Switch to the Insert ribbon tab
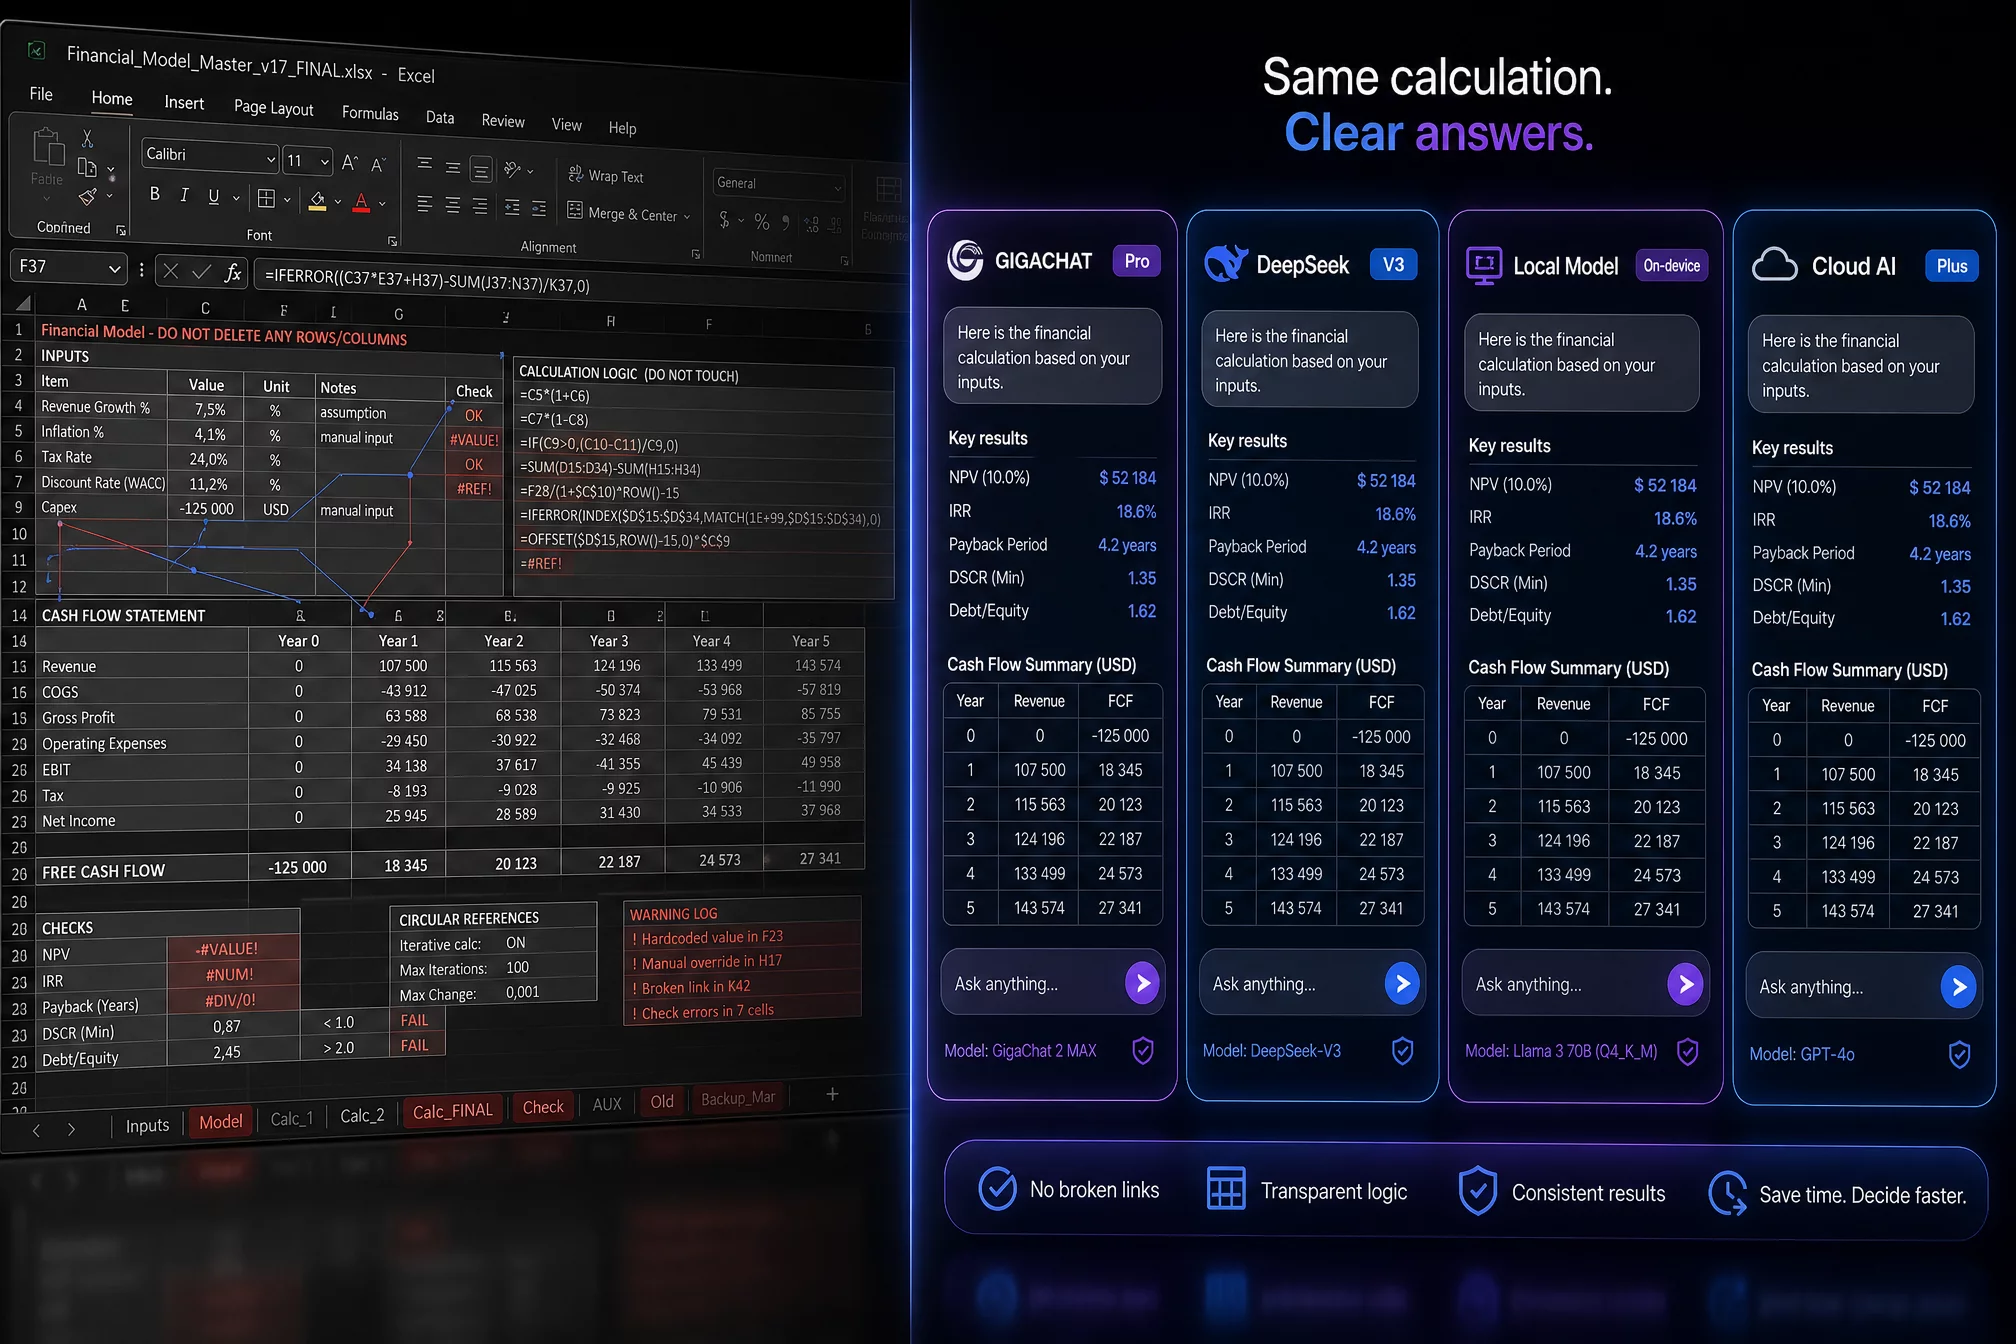 coord(184,102)
